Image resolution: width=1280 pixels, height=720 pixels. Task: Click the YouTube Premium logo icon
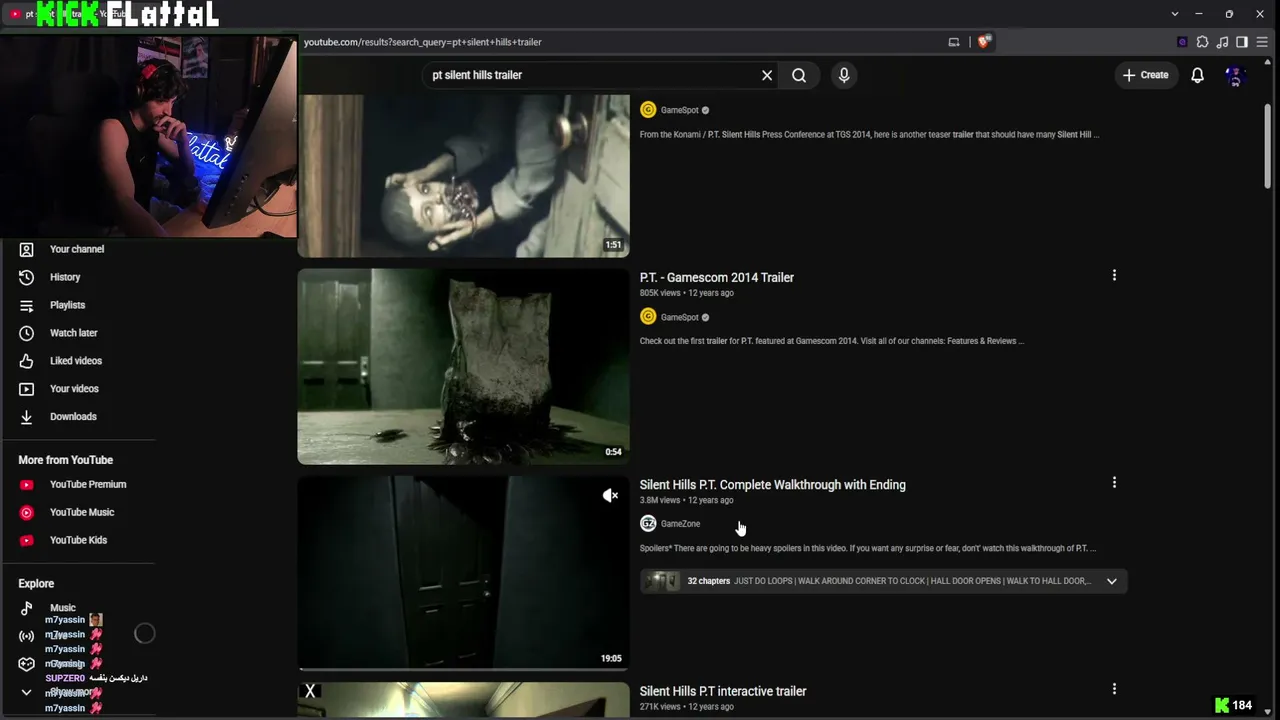[x=27, y=484]
